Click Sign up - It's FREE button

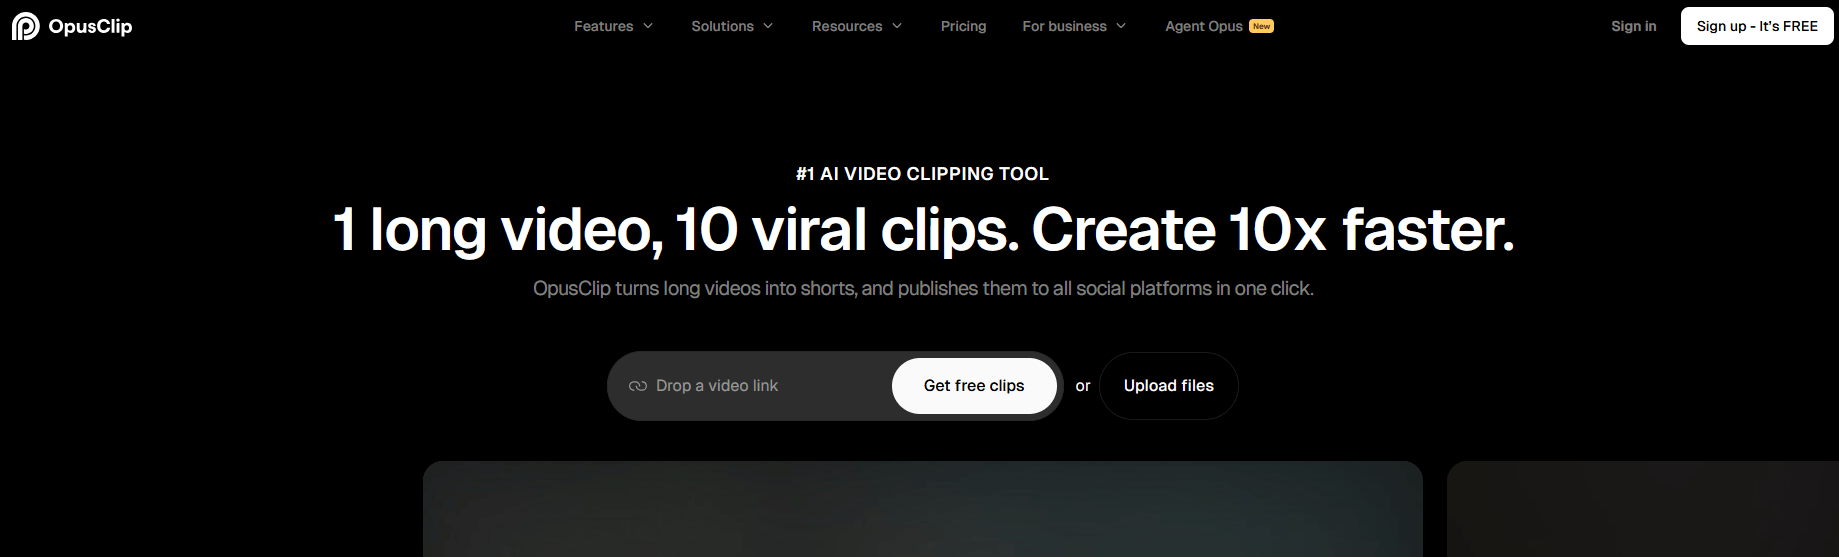pos(1757,26)
